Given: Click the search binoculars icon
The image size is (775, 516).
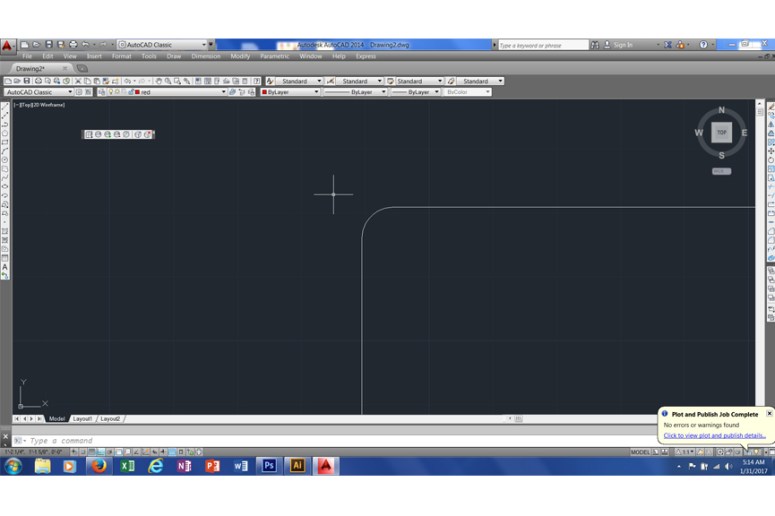Looking at the screenshot, I should coord(595,45).
